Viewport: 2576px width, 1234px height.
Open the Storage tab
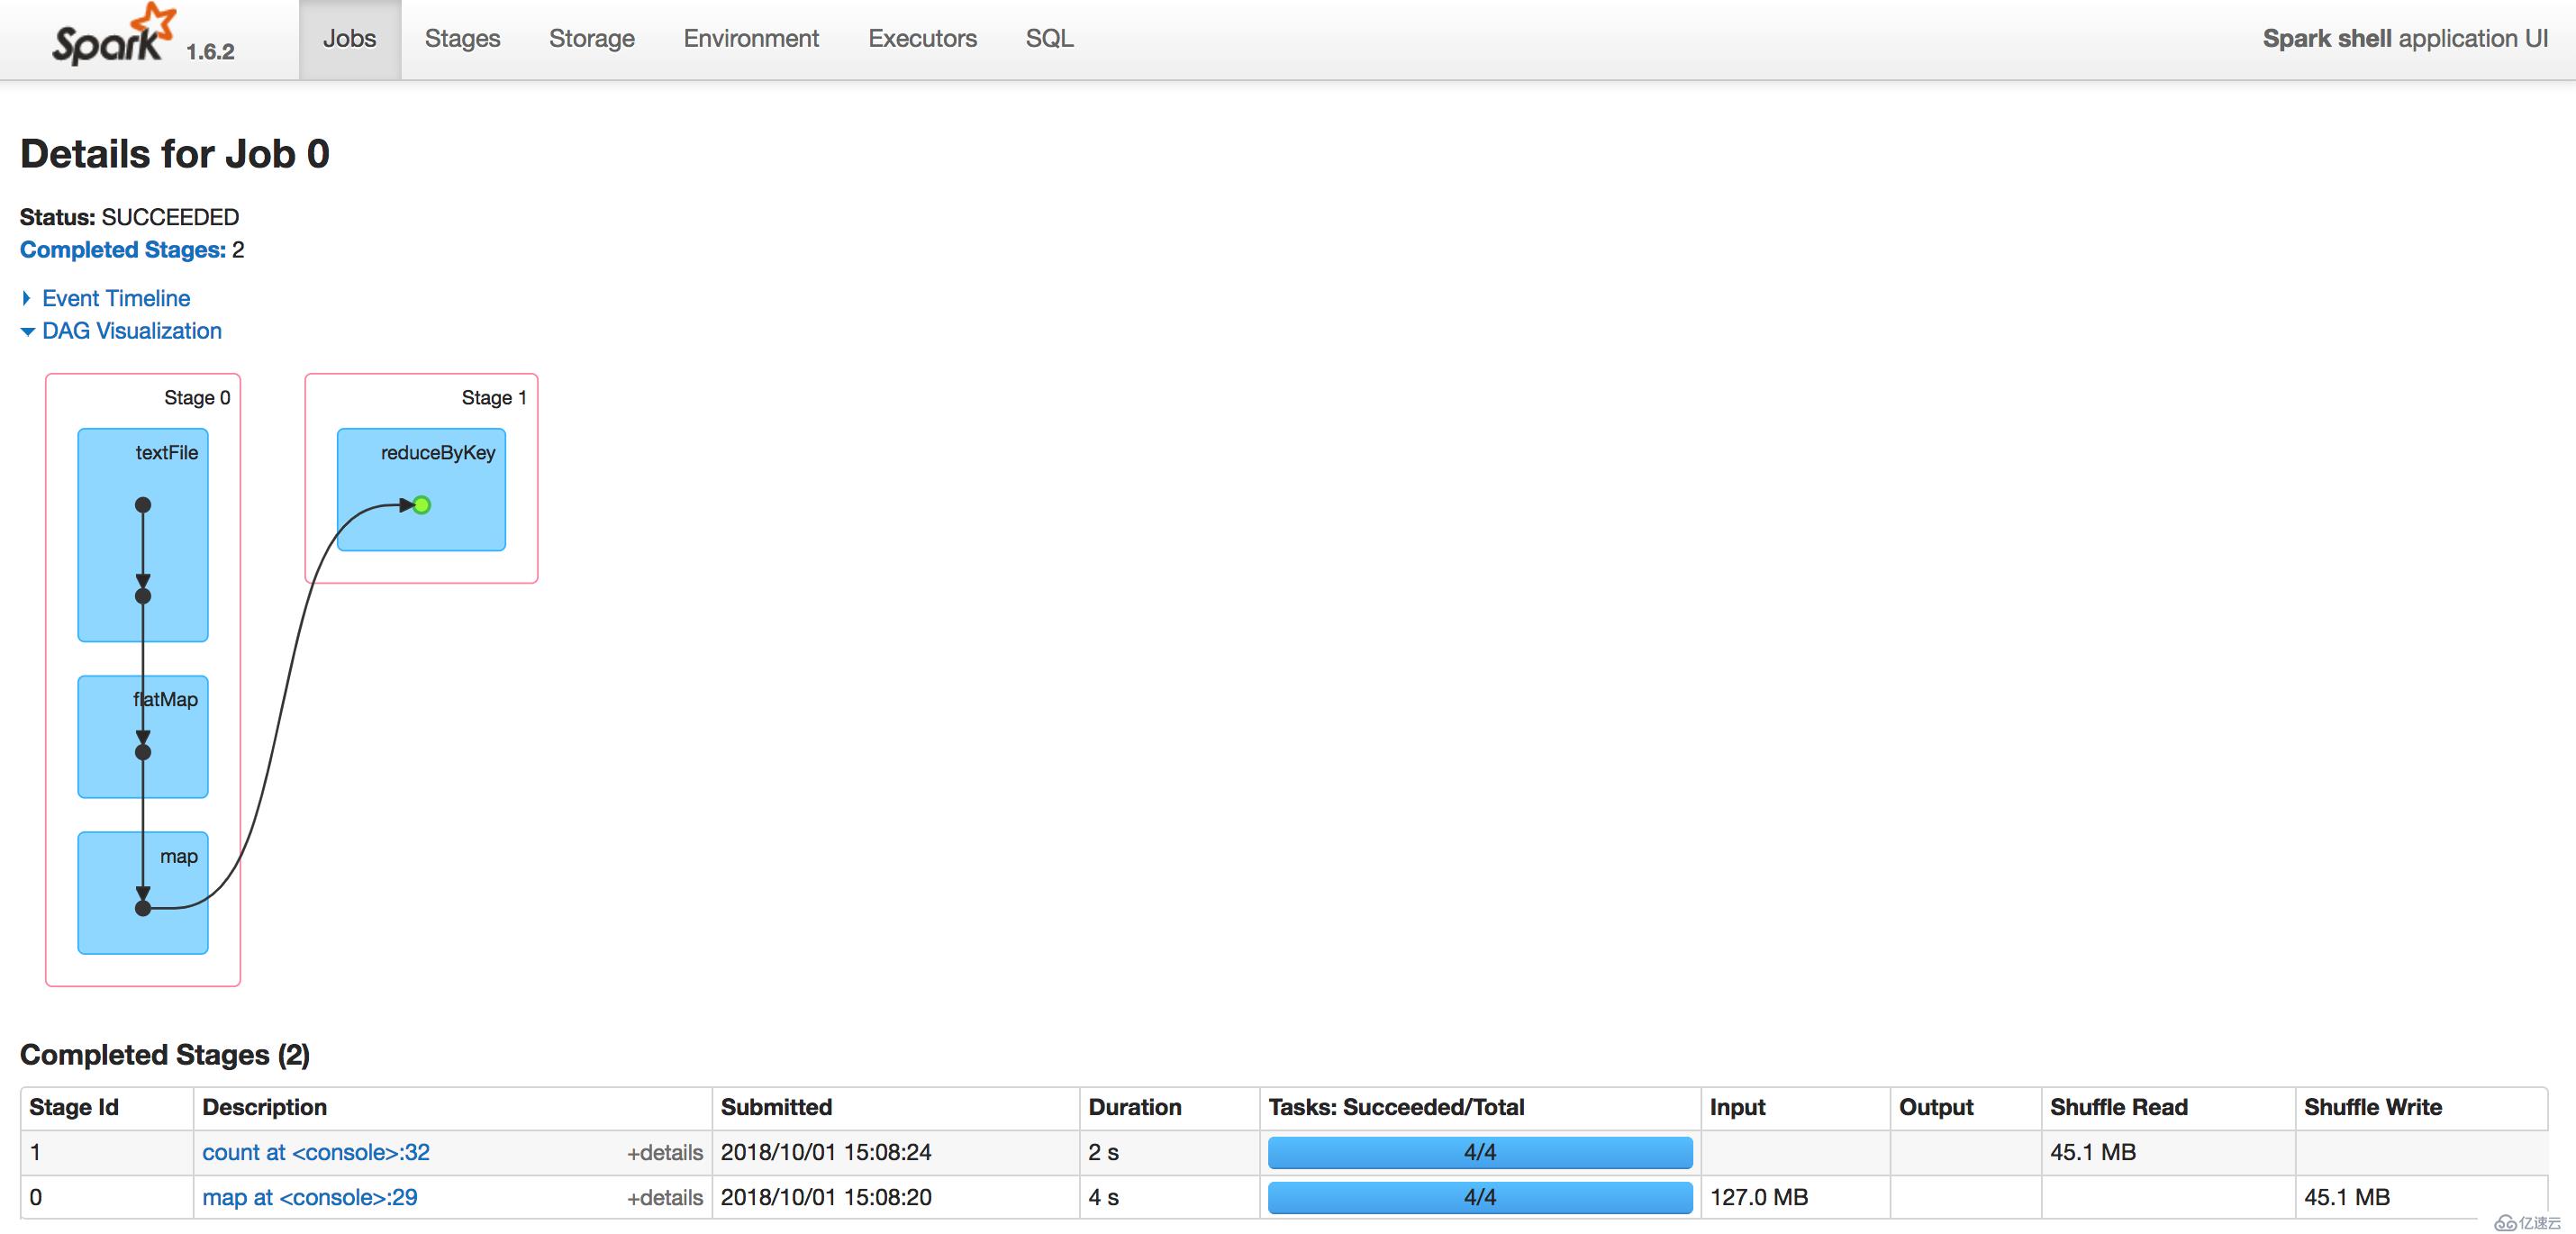592,39
